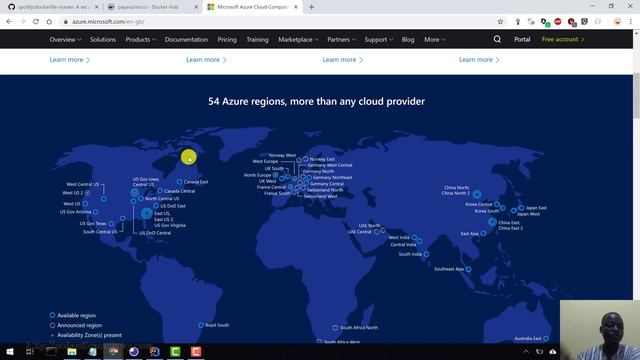This screenshot has height=360, width=640.
Task: Click the browser Forward arrow
Action: (x=22, y=22)
